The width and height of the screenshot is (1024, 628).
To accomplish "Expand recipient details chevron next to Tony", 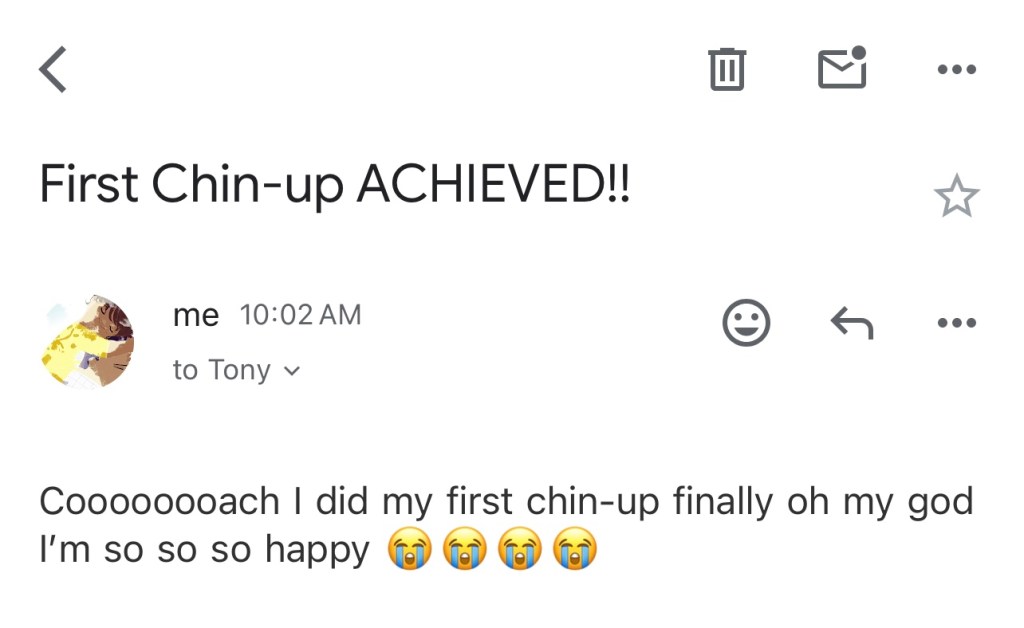I will coord(291,371).
